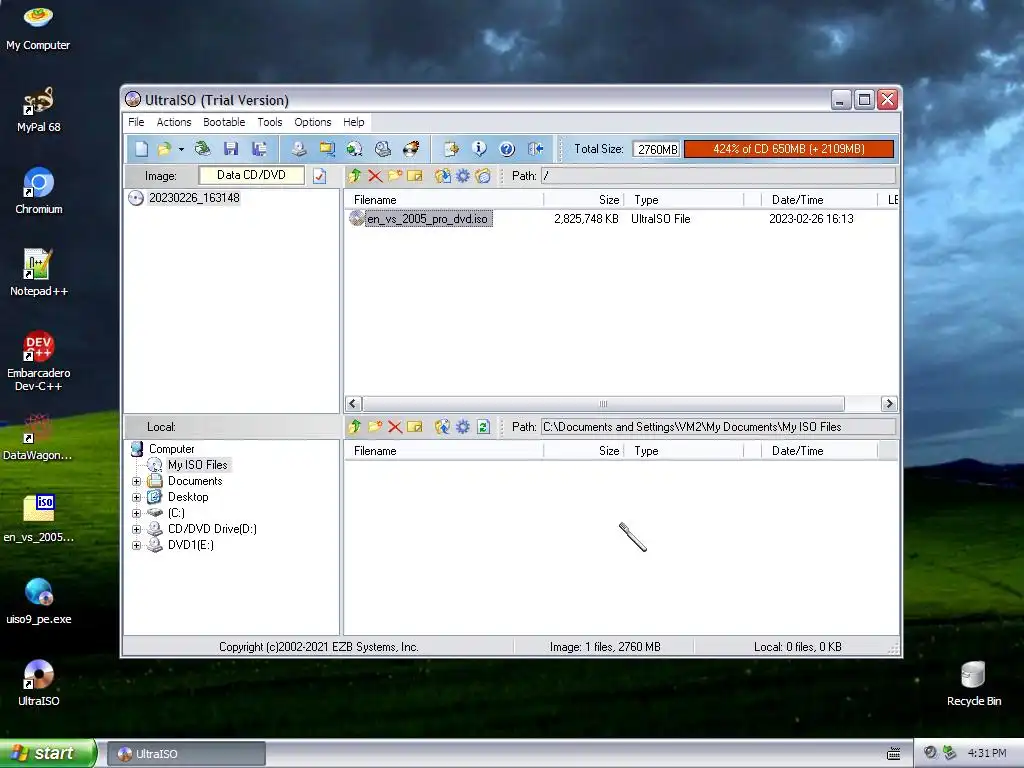
Task: Select the My ISO Files tree item
Action: point(197,465)
